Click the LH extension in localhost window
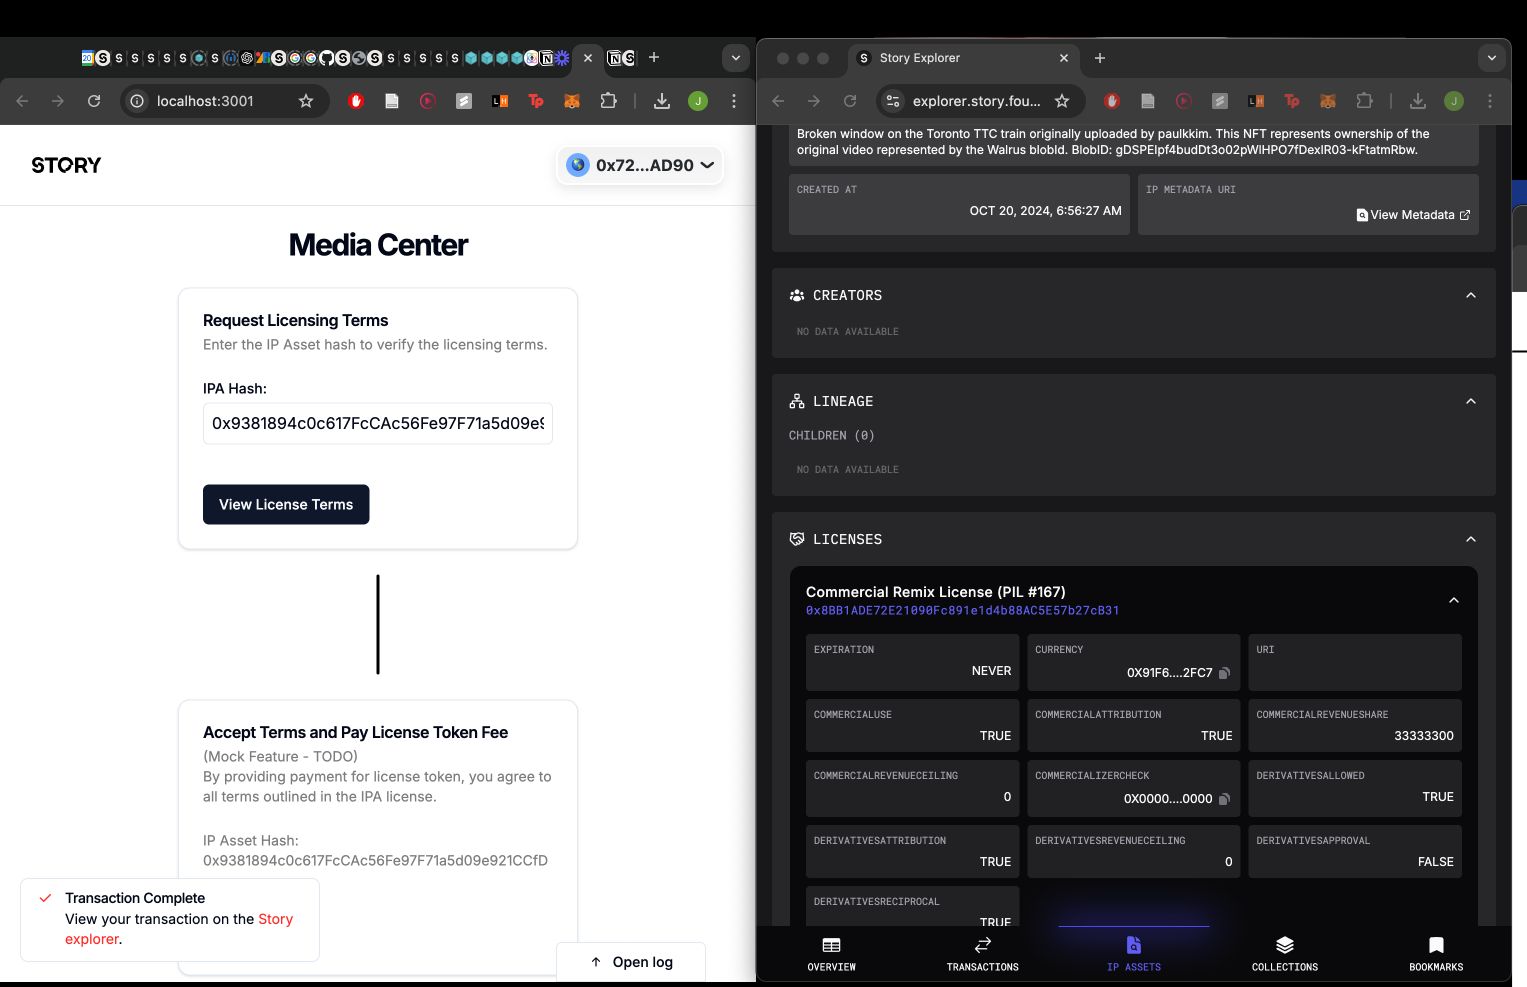Viewport: 1527px width, 987px height. click(x=500, y=101)
